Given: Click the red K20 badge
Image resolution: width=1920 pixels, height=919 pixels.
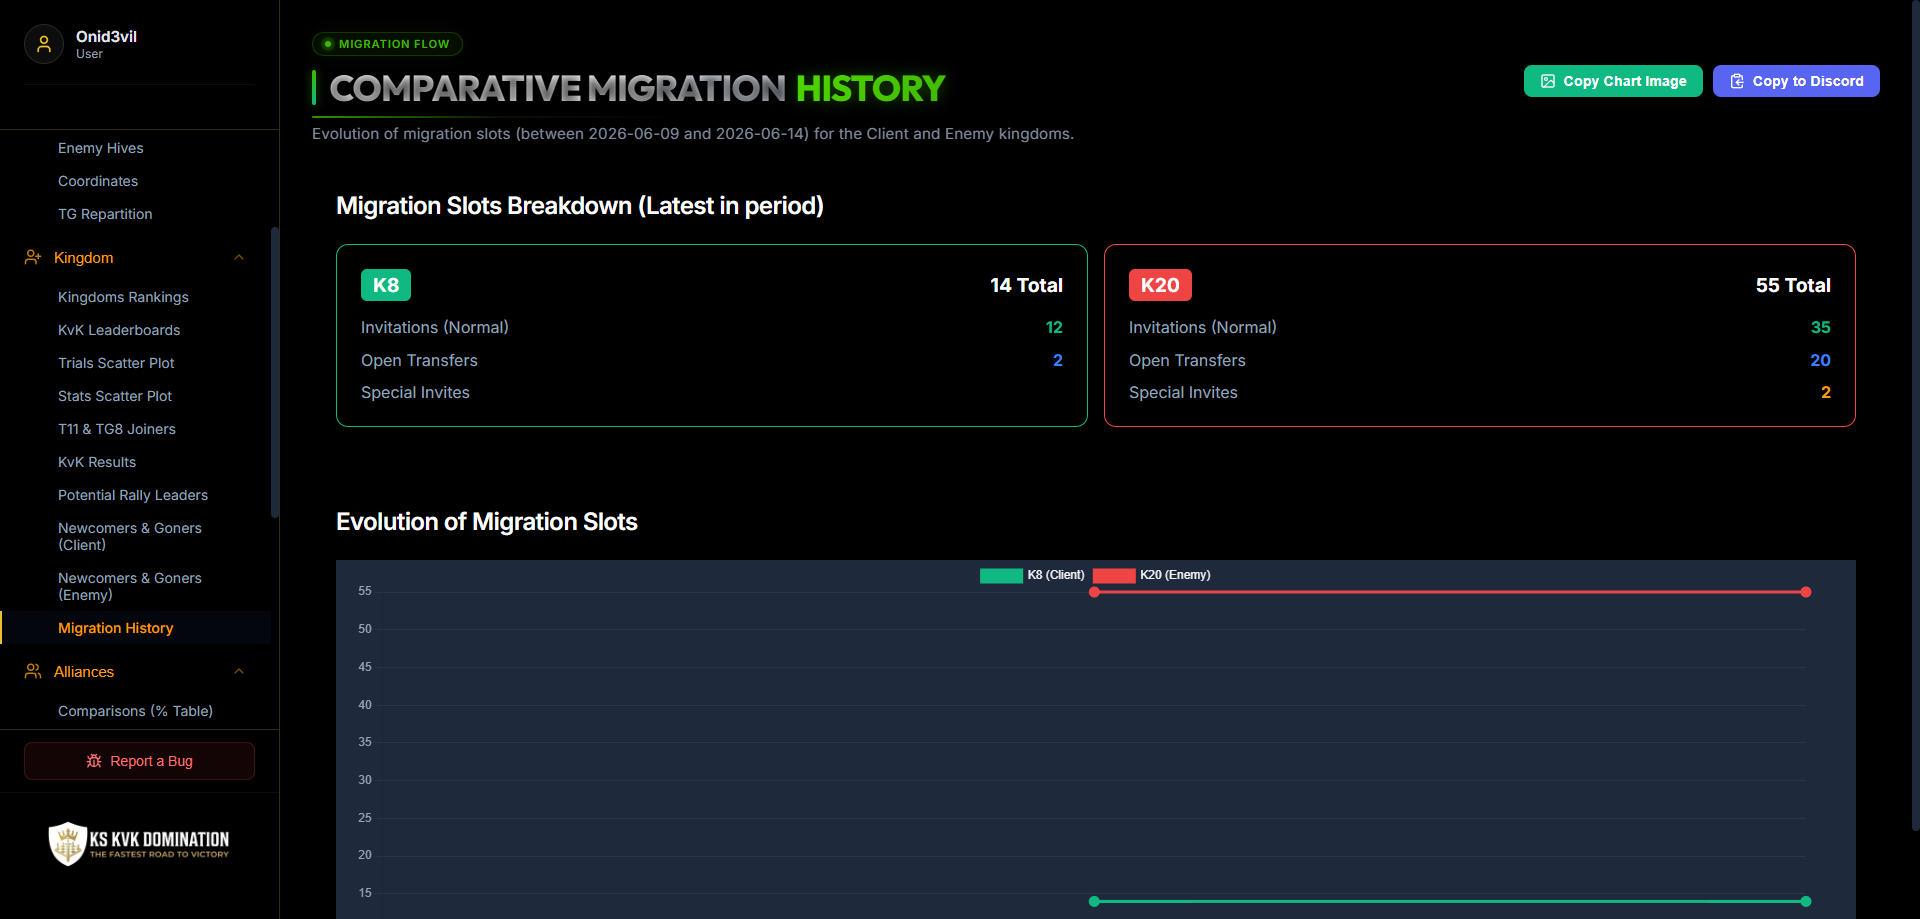Looking at the screenshot, I should 1160,285.
